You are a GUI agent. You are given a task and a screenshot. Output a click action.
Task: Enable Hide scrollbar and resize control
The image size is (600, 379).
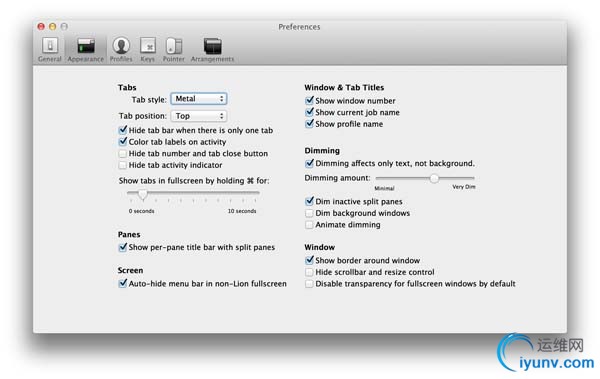point(309,272)
